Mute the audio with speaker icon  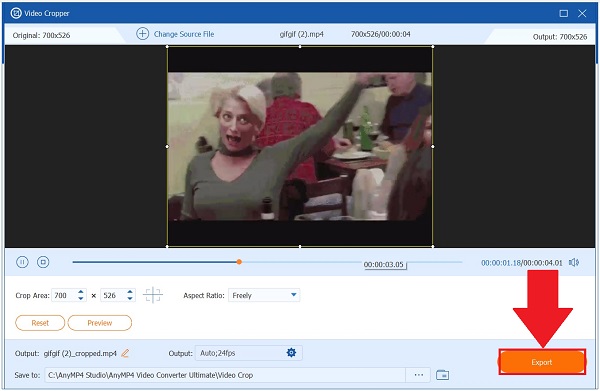click(x=574, y=262)
